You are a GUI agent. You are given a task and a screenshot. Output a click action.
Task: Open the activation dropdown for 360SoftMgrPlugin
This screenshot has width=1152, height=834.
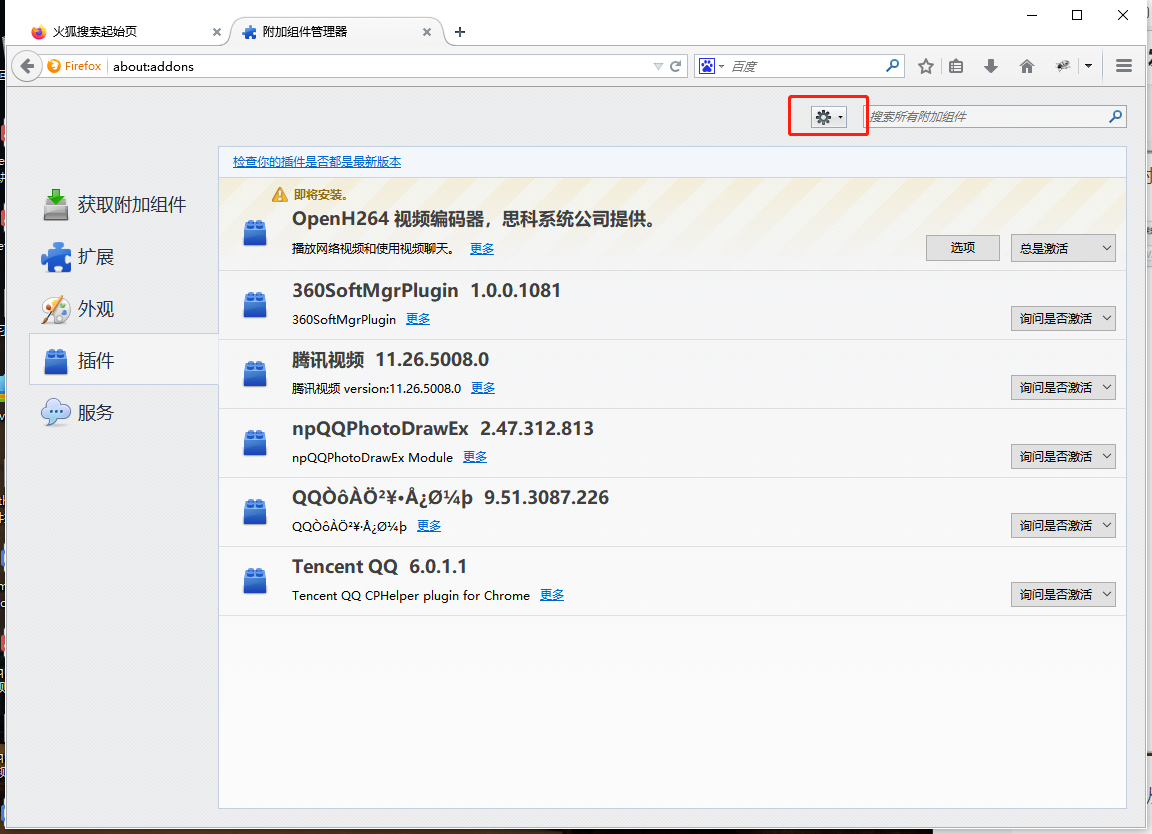coord(1063,318)
